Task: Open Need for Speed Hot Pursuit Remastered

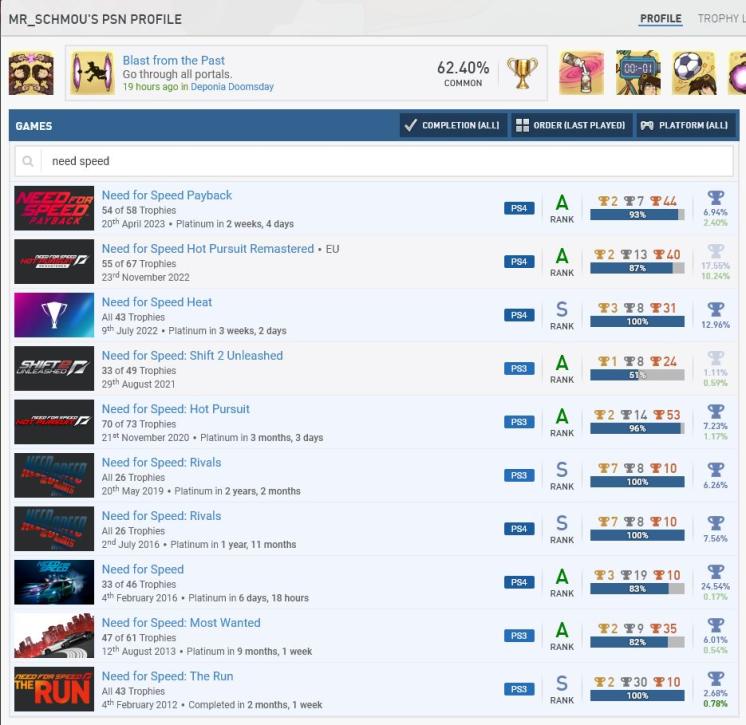Action: [207, 248]
